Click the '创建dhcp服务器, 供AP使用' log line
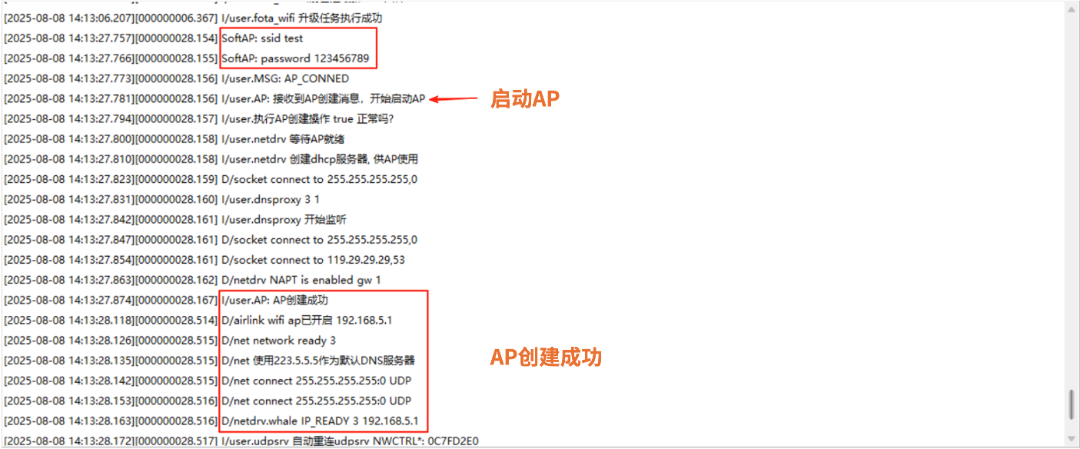Screen dimensions: 1080x449 211,160
